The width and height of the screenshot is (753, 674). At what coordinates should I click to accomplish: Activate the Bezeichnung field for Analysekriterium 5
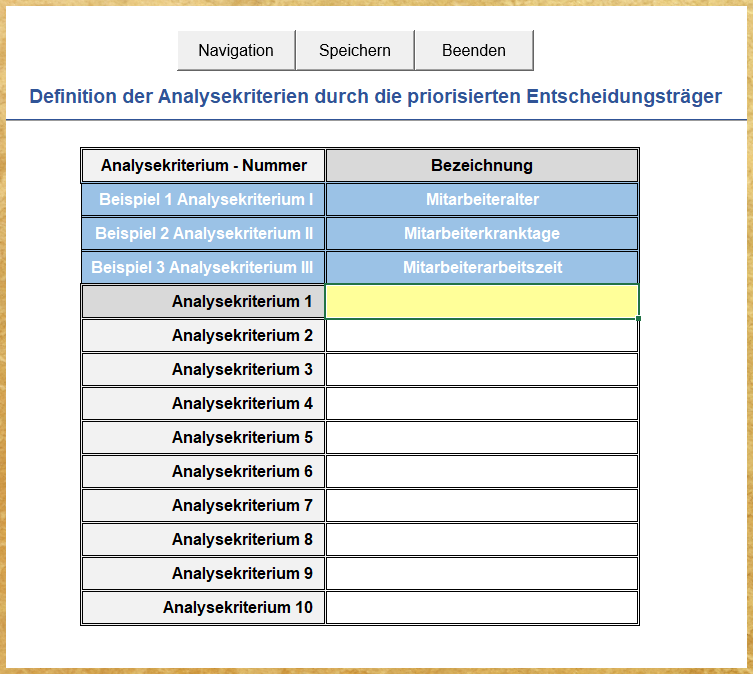point(481,437)
